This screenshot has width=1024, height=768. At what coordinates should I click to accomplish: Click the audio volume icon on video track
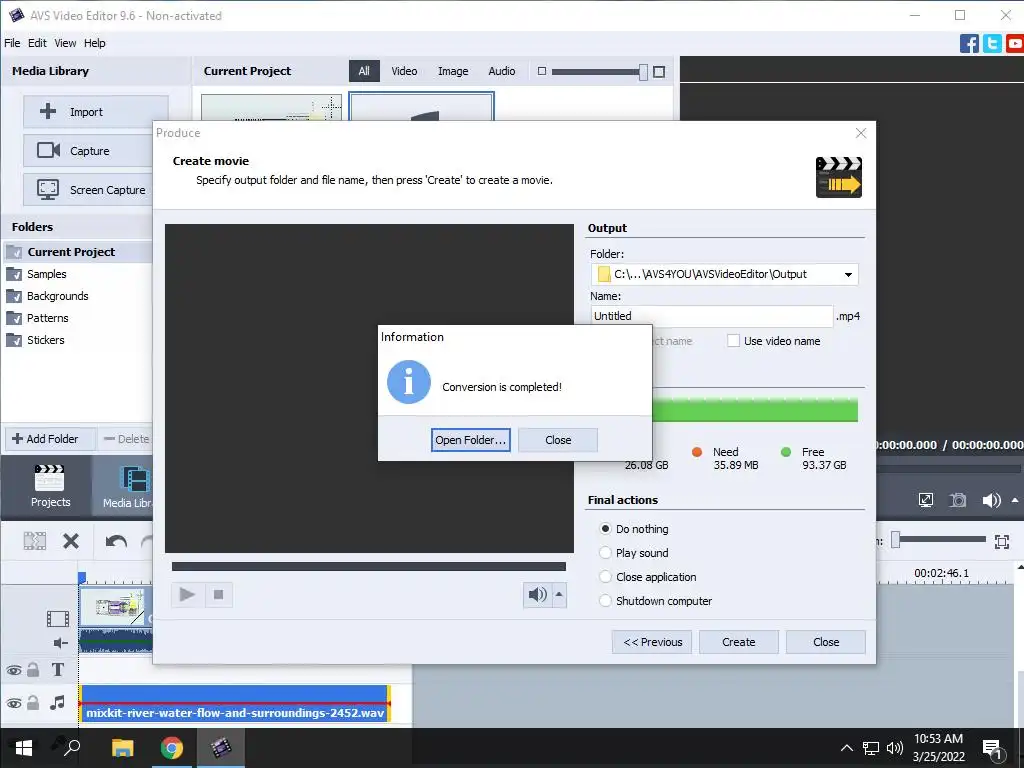click(61, 643)
